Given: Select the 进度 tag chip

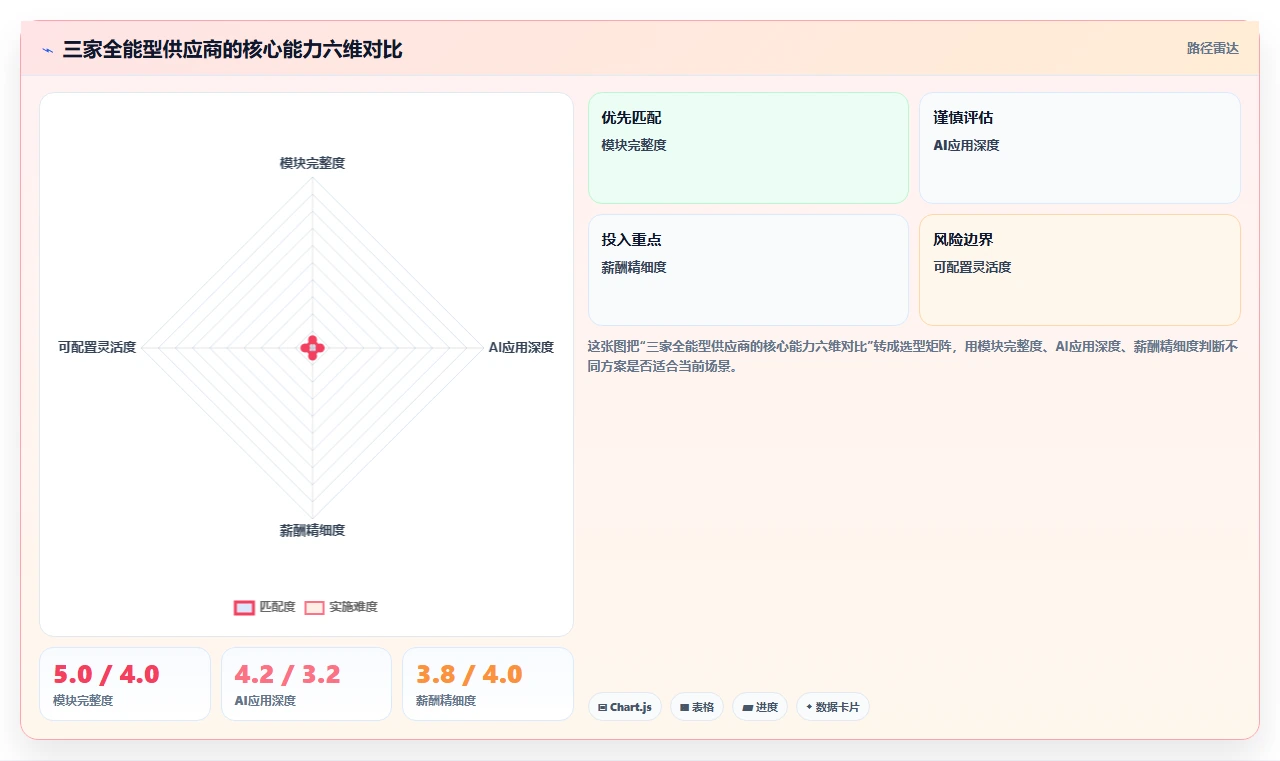Looking at the screenshot, I should coord(760,707).
